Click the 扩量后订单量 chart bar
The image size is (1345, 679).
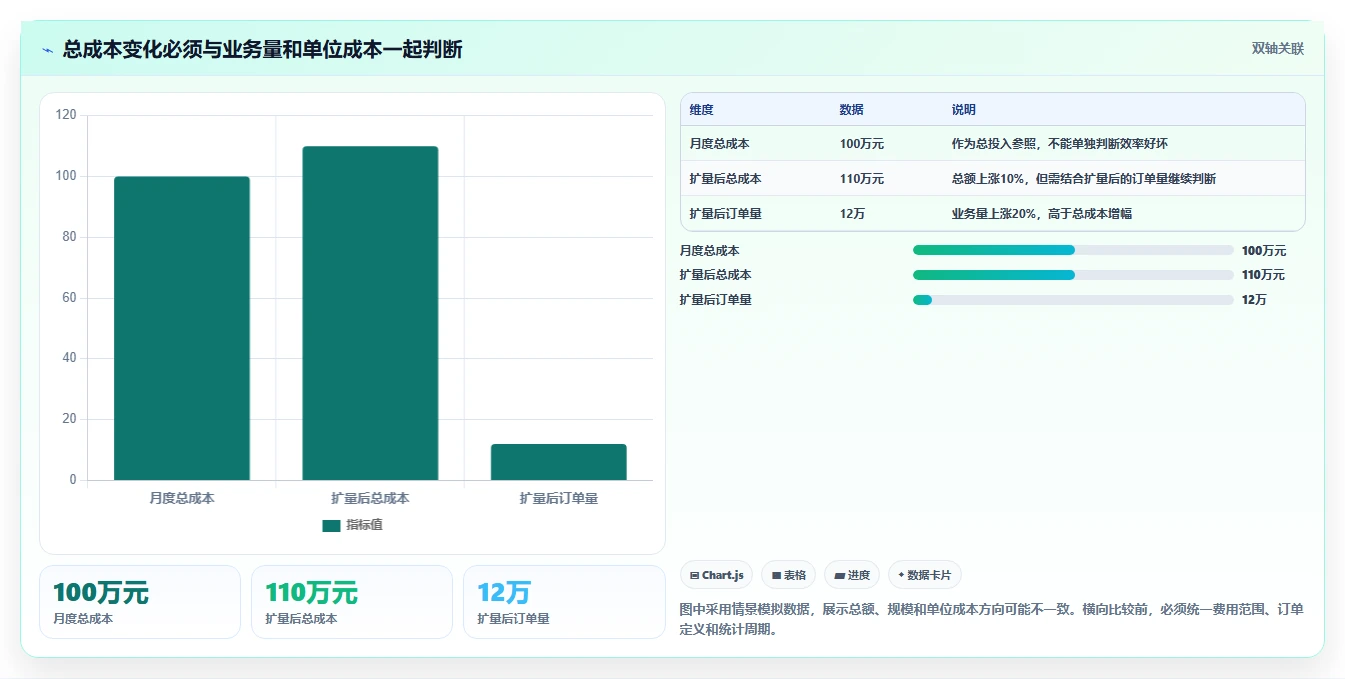coord(558,462)
